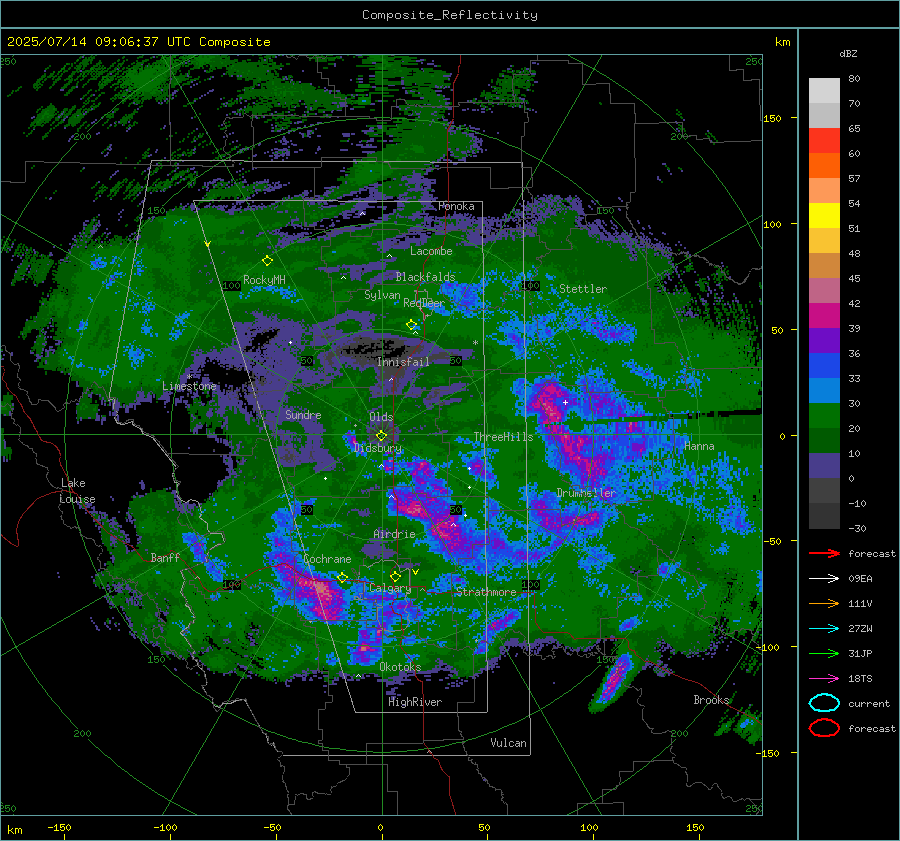Click the Drumheller city label
900x841 pixels.
click(586, 493)
